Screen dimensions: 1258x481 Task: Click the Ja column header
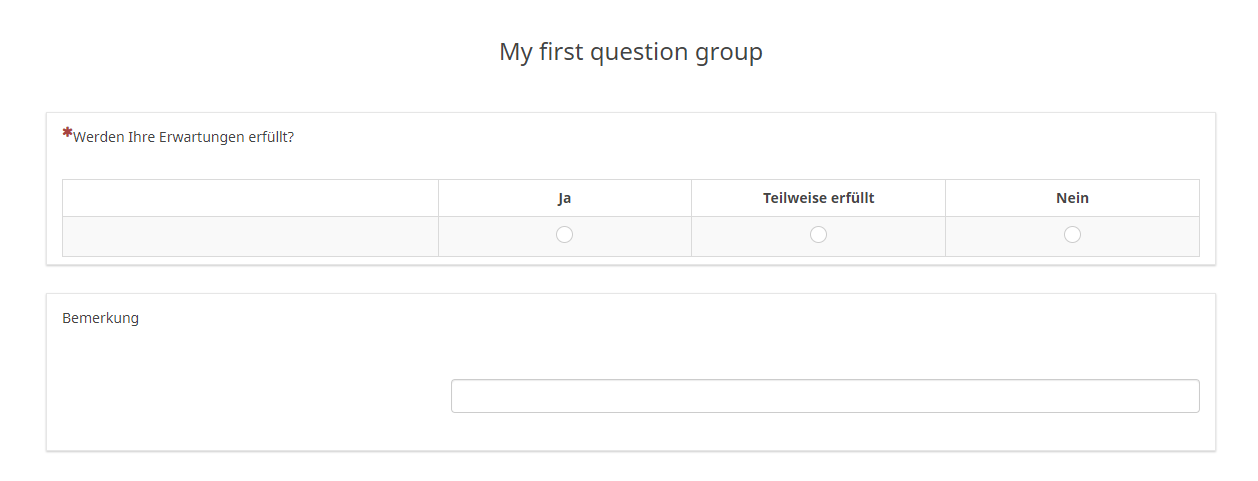565,198
